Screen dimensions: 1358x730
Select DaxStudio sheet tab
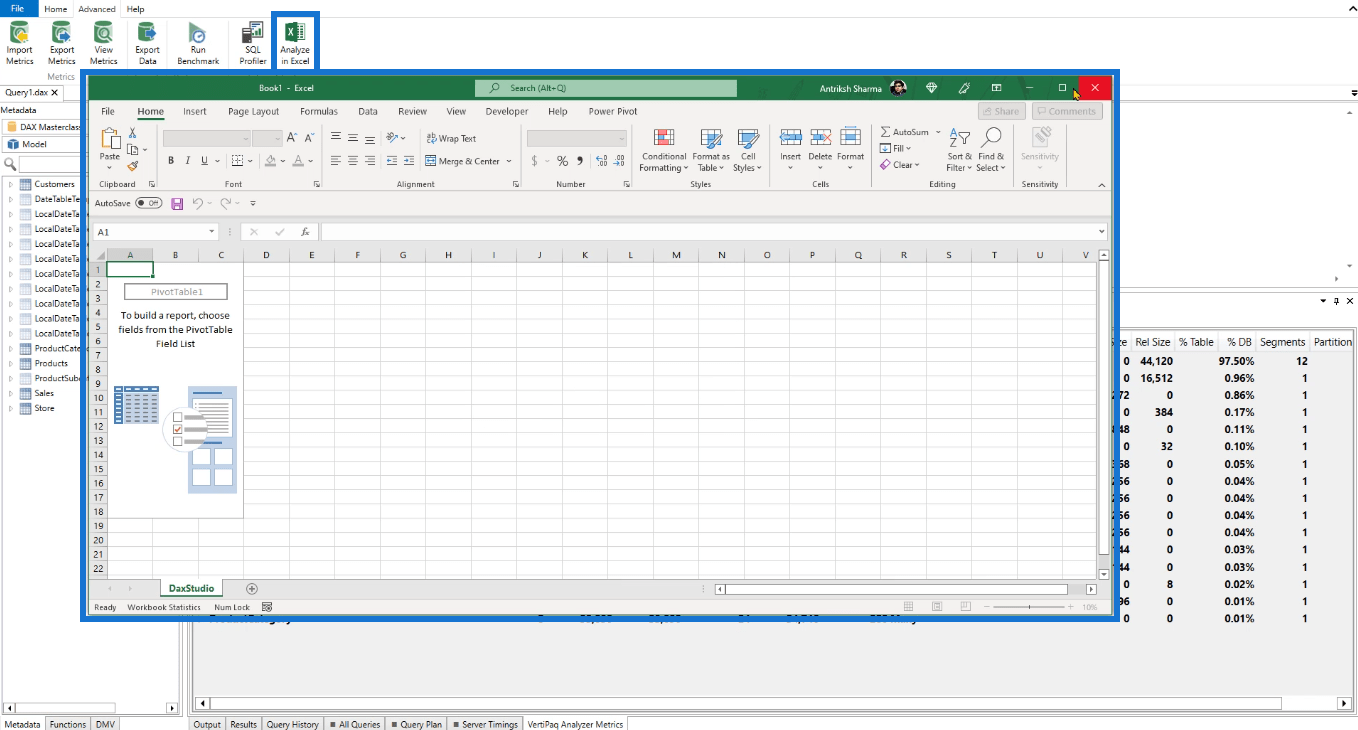[x=191, y=589]
